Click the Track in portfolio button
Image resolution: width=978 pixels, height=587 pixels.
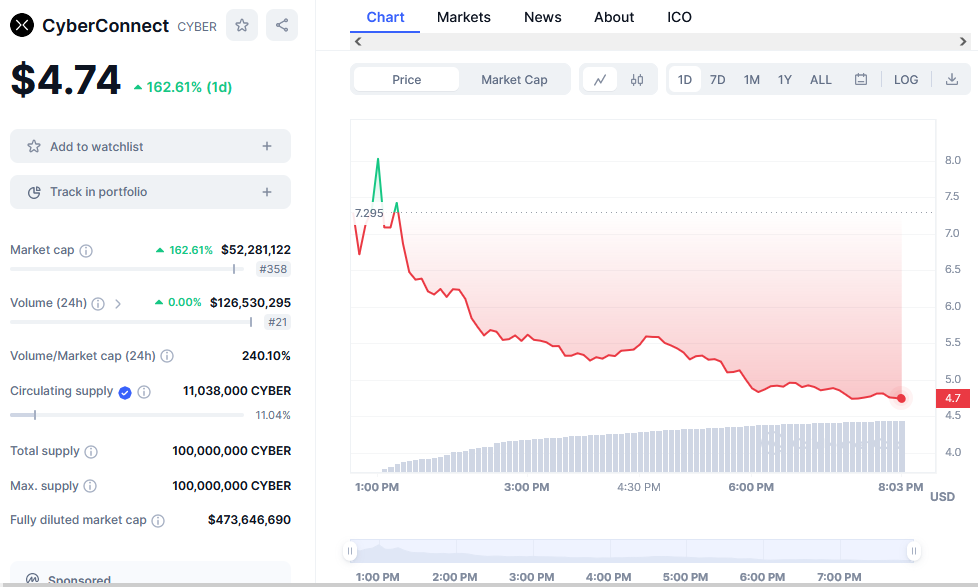[150, 192]
